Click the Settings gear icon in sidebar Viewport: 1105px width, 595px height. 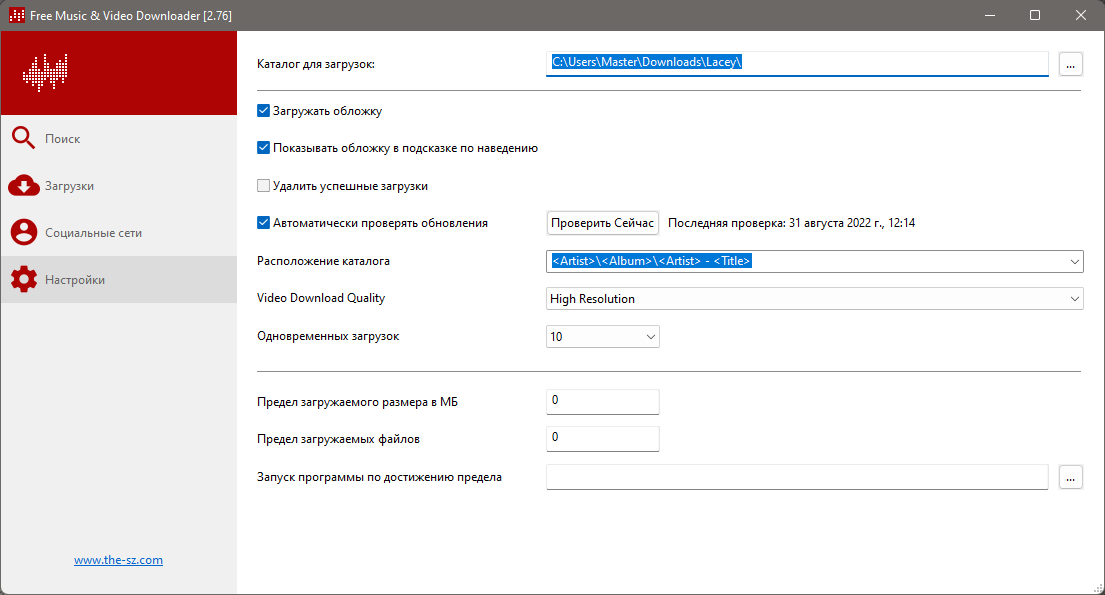[x=23, y=280]
